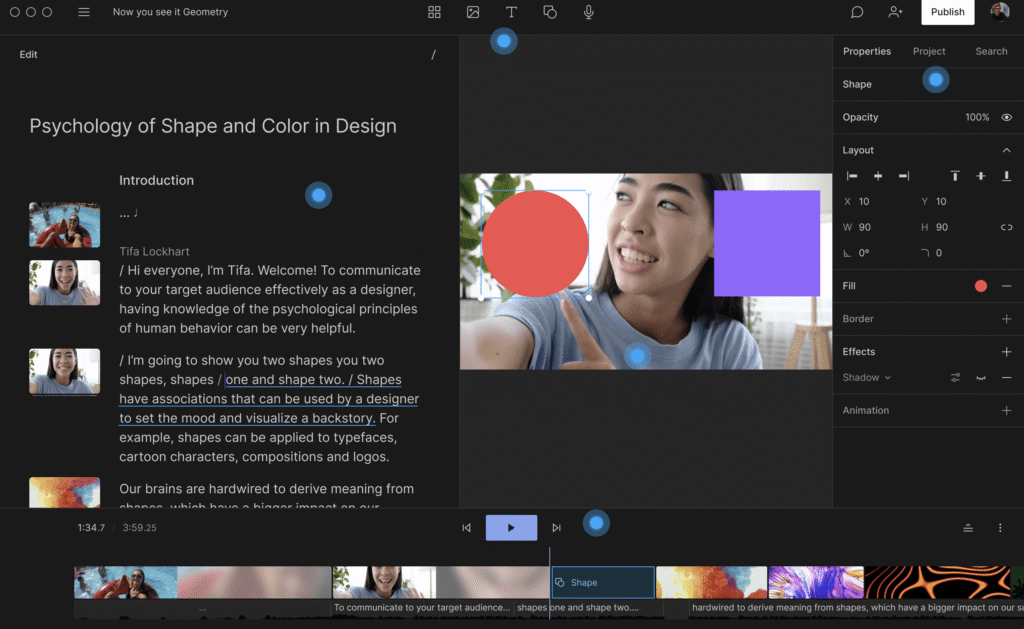
Task: Click the microphone recording icon
Action: (588, 12)
